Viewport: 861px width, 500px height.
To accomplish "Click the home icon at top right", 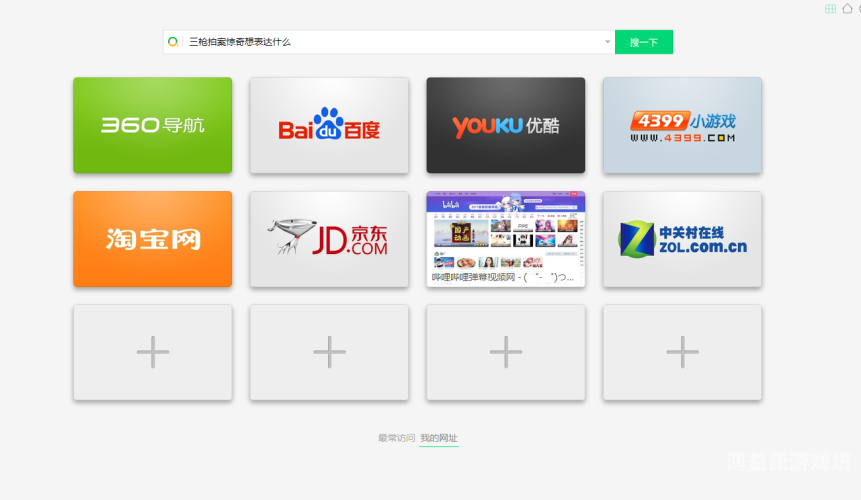I will coord(847,8).
